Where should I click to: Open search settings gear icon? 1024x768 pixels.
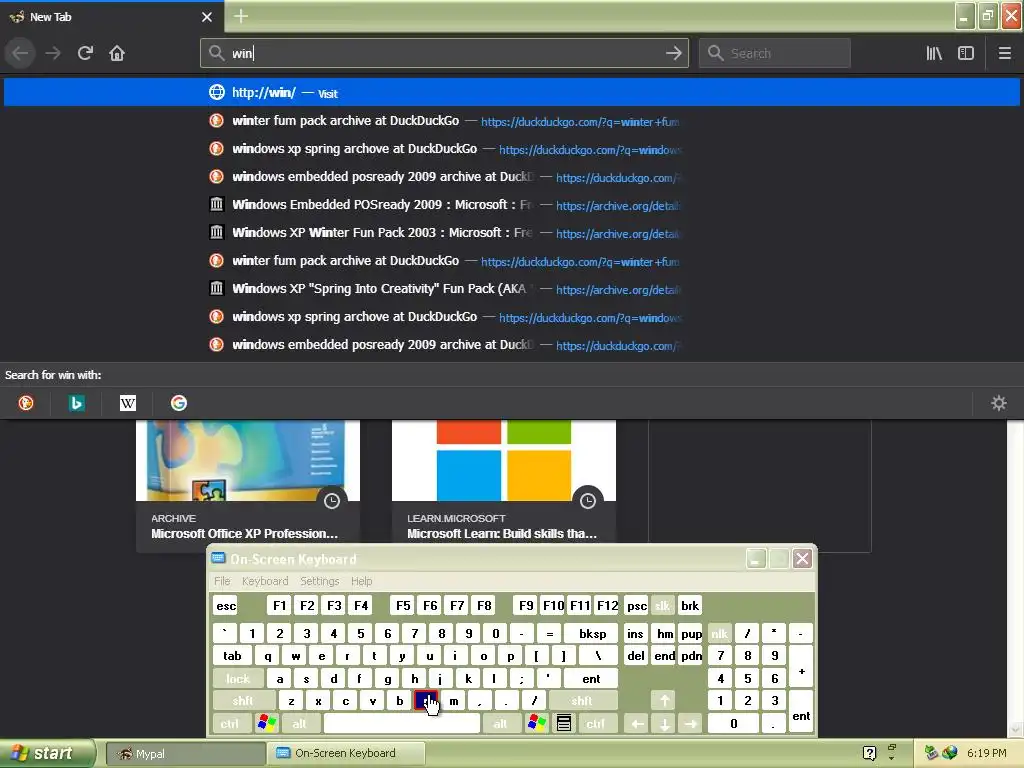[x=999, y=403]
